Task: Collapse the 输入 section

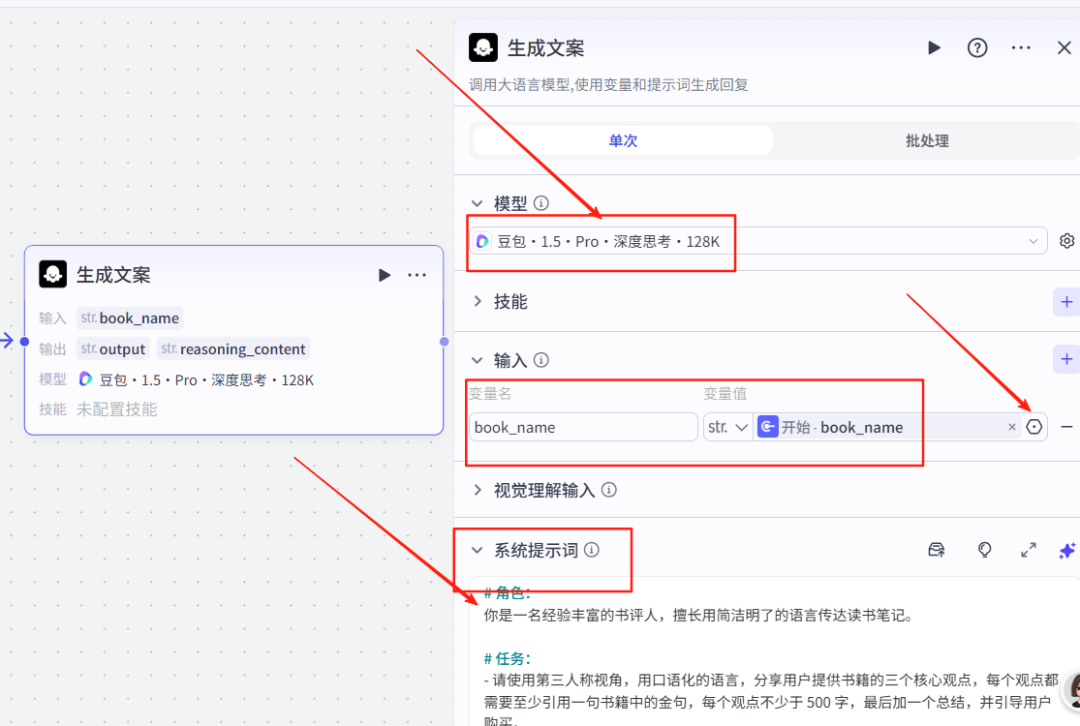Action: [x=477, y=360]
